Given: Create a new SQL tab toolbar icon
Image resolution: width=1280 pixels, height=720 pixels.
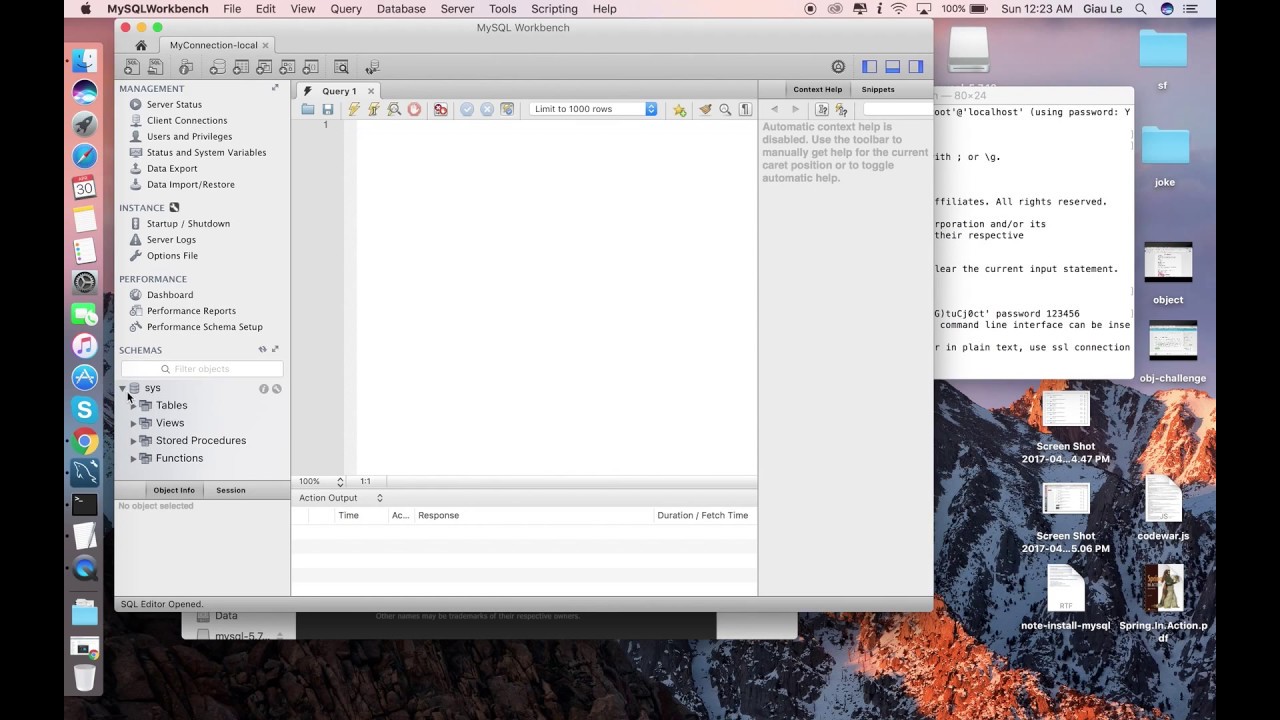Looking at the screenshot, I should [x=132, y=67].
